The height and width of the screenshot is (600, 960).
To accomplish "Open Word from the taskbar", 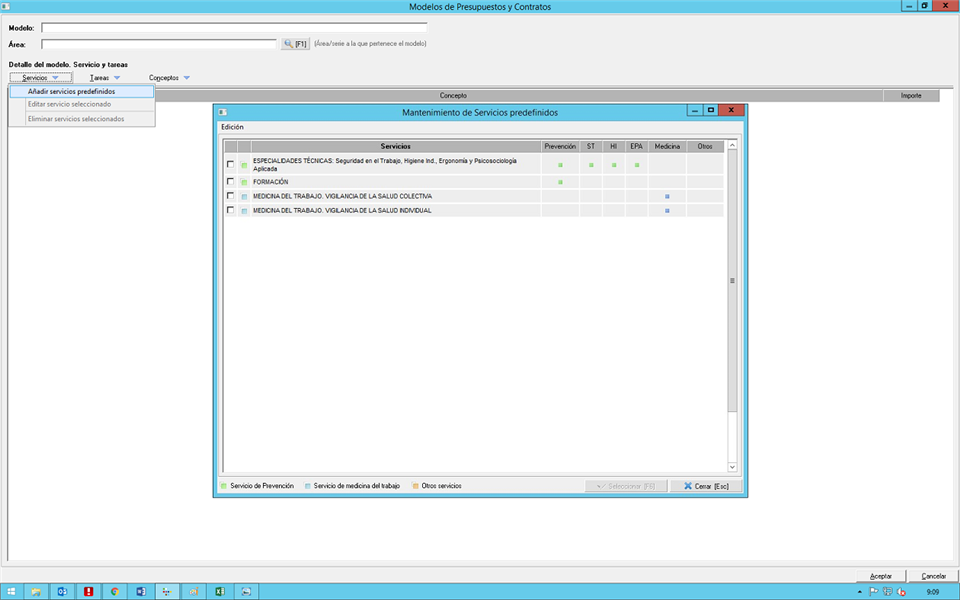I will (141, 591).
